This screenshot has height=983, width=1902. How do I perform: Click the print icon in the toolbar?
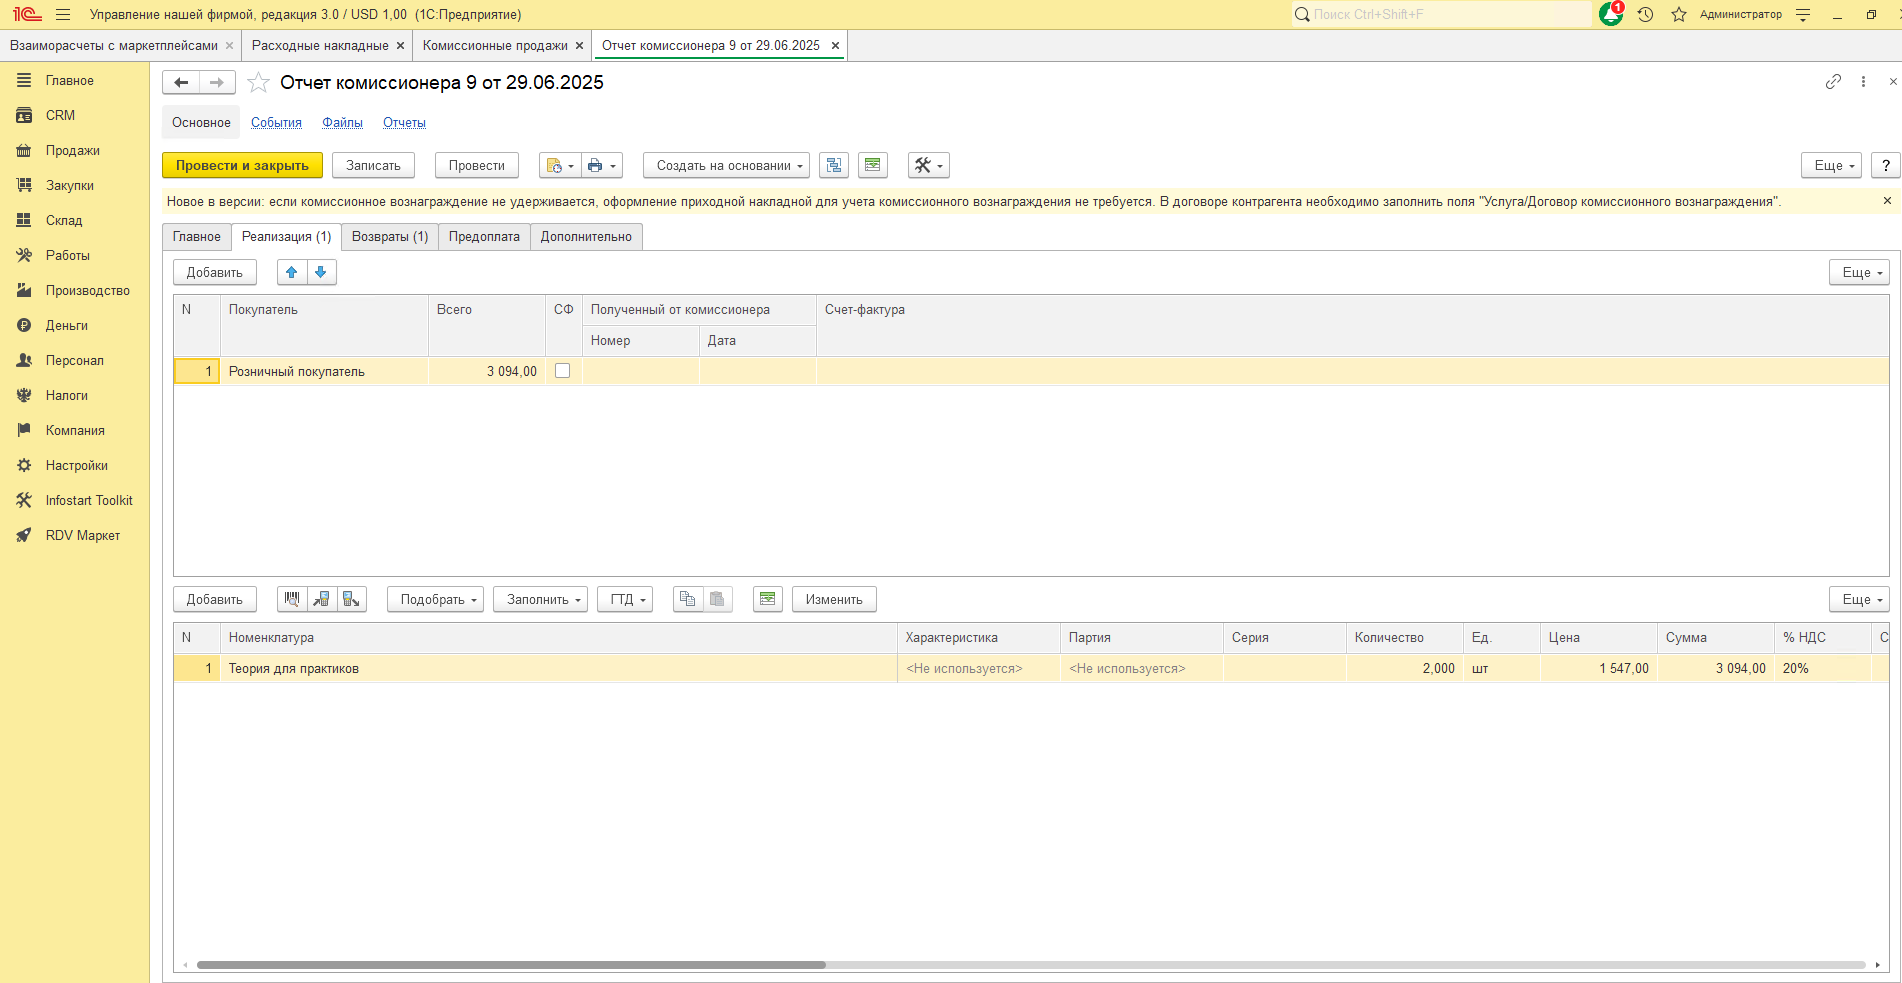pos(596,166)
